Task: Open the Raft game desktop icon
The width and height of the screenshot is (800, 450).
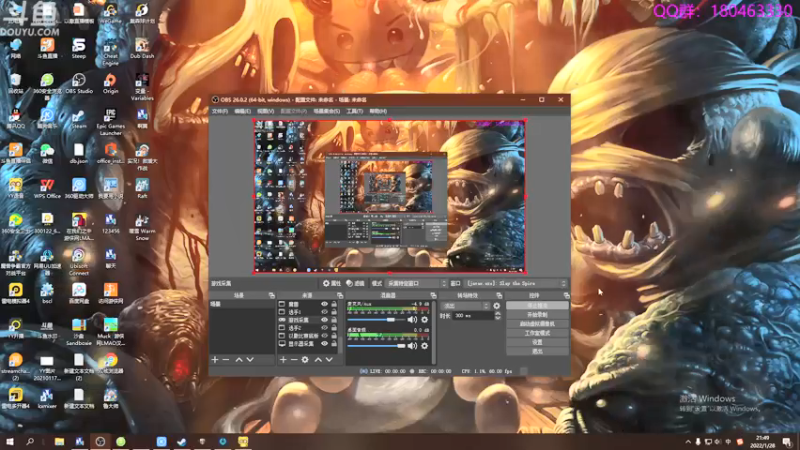Action: point(142,188)
